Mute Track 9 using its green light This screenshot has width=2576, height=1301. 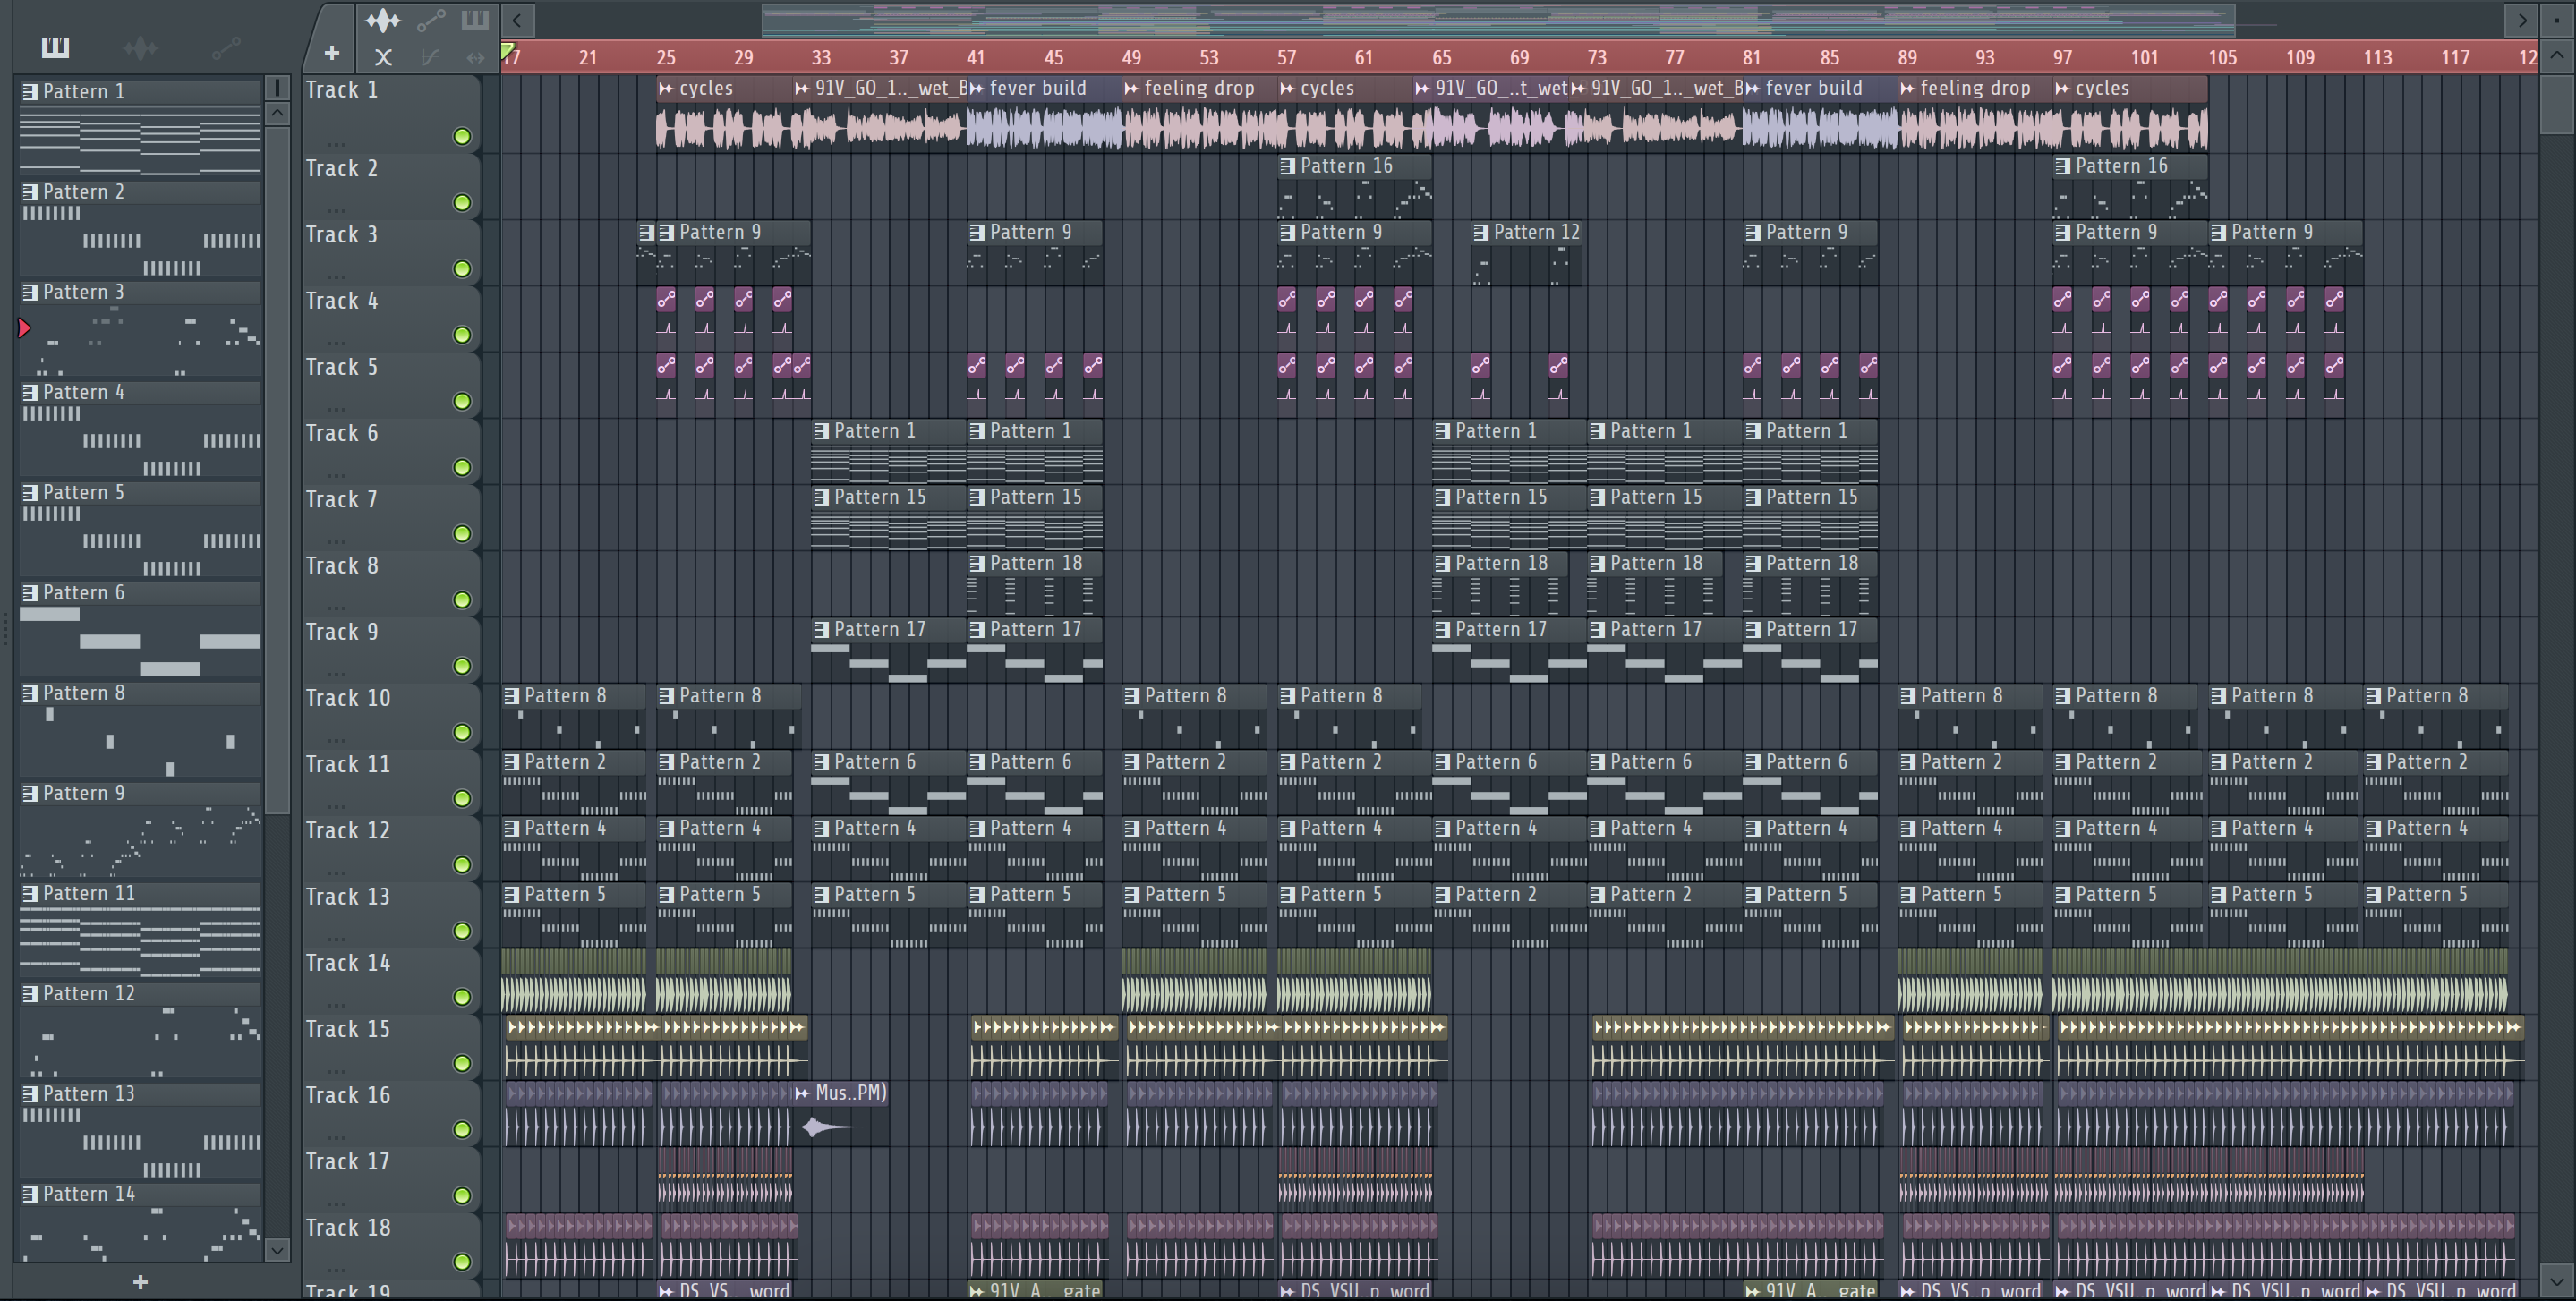[x=462, y=666]
